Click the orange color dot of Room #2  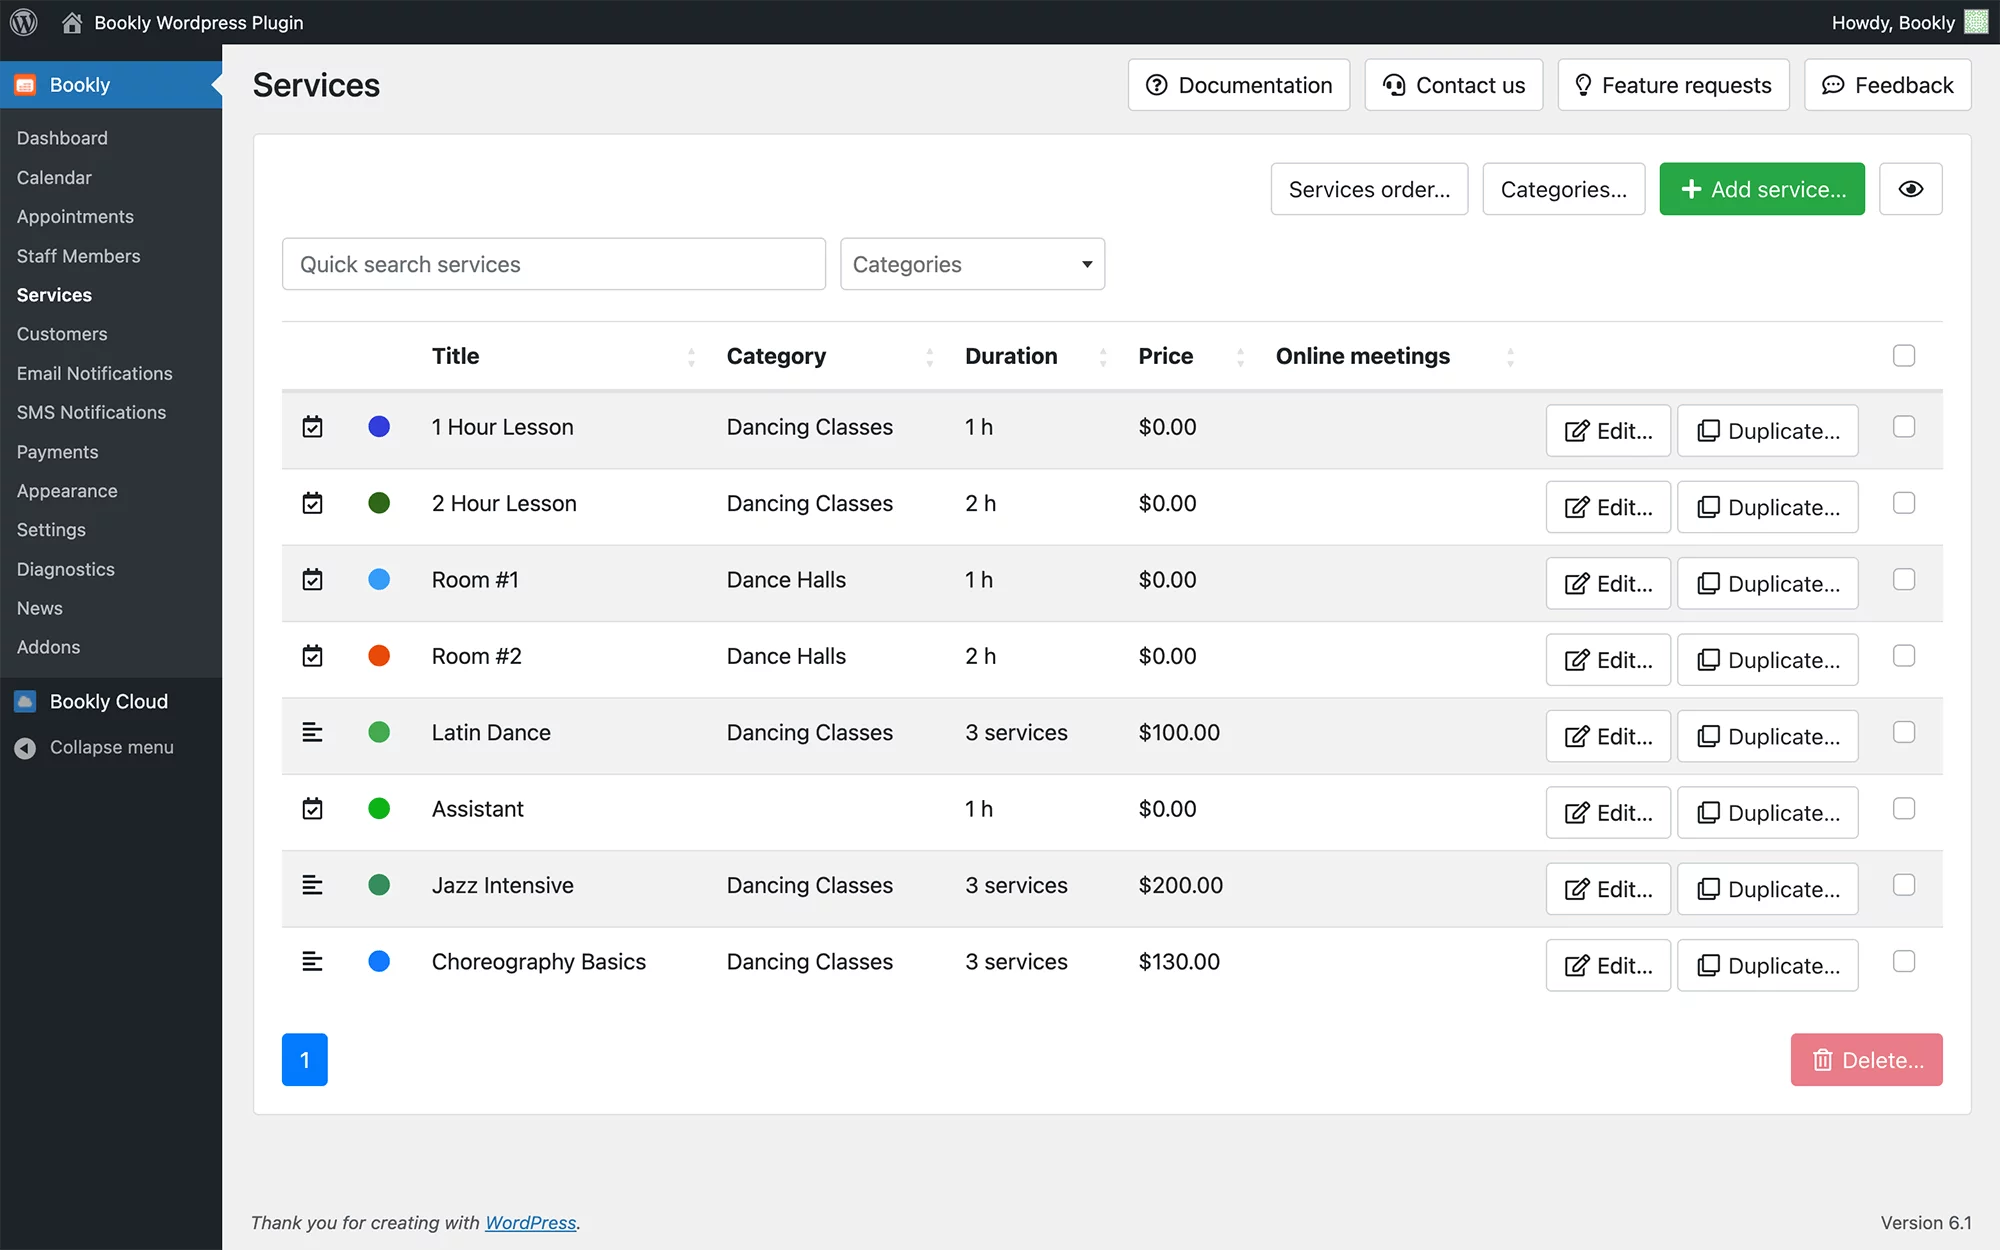click(x=379, y=656)
